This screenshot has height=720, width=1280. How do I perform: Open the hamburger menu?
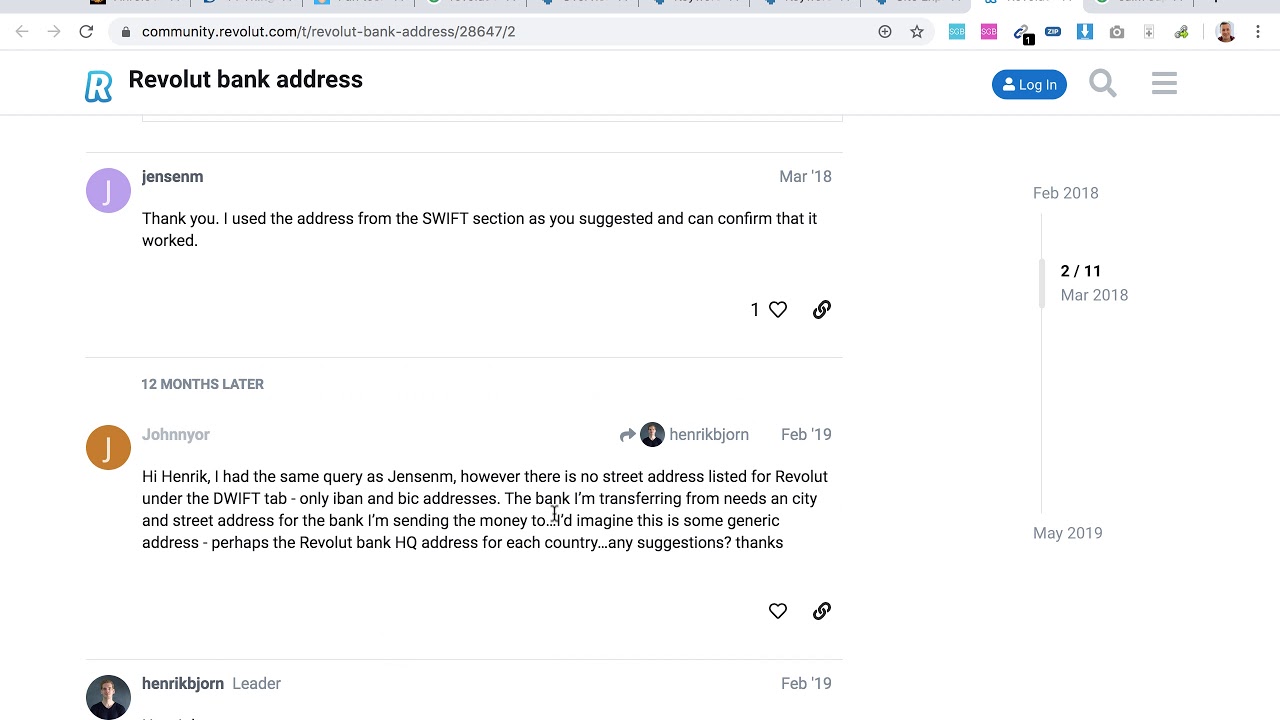(1164, 84)
